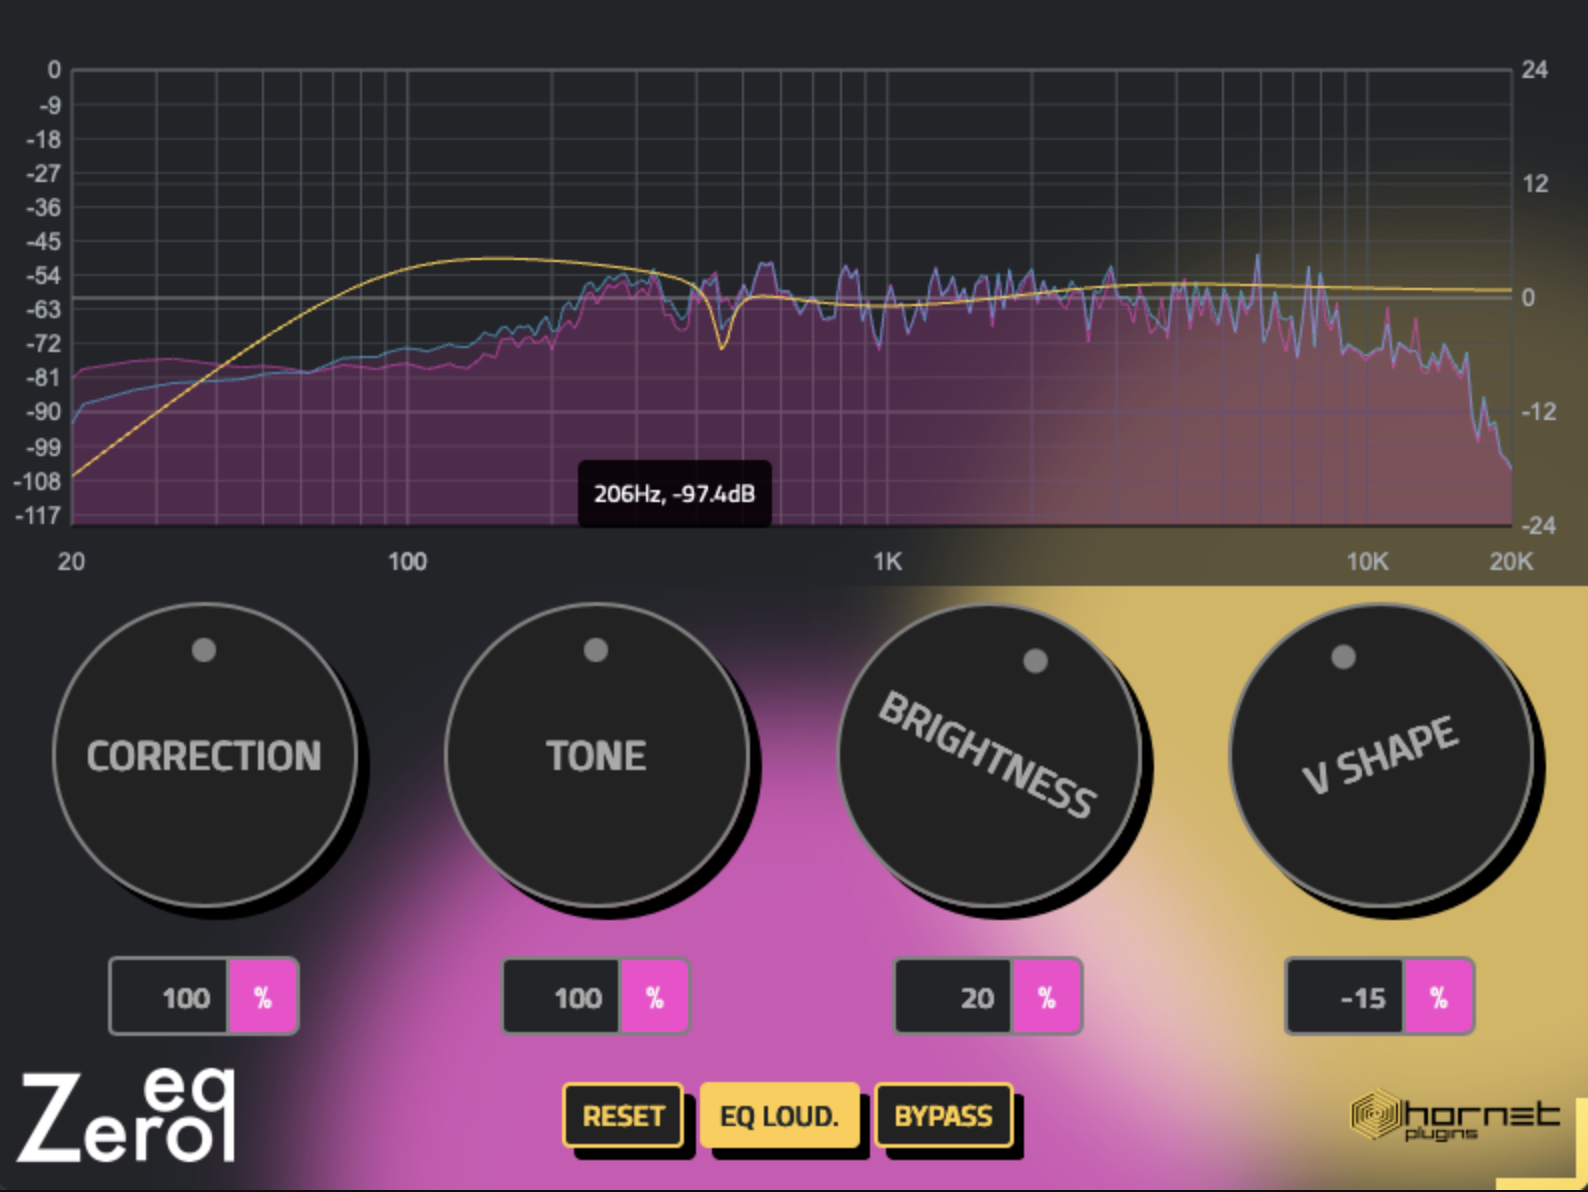Toggle the EQ LOUD. button
Screen dimensions: 1588x1192
click(780, 1116)
